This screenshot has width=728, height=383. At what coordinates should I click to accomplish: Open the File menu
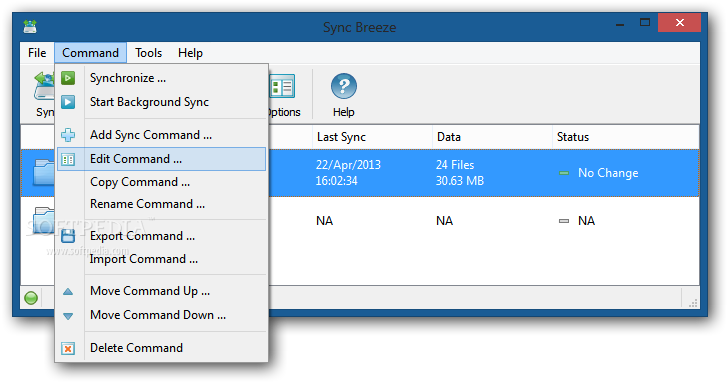coord(37,53)
